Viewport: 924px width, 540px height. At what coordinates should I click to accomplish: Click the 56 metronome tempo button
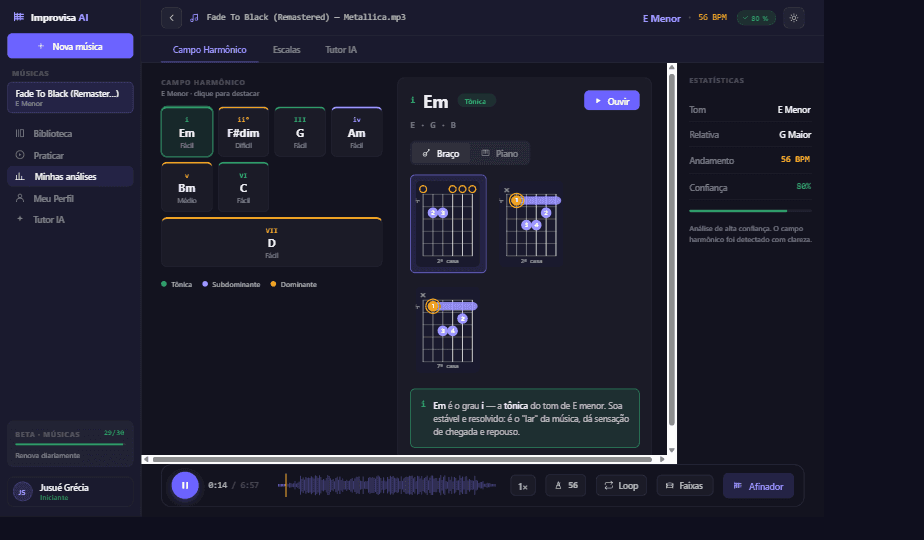click(565, 485)
